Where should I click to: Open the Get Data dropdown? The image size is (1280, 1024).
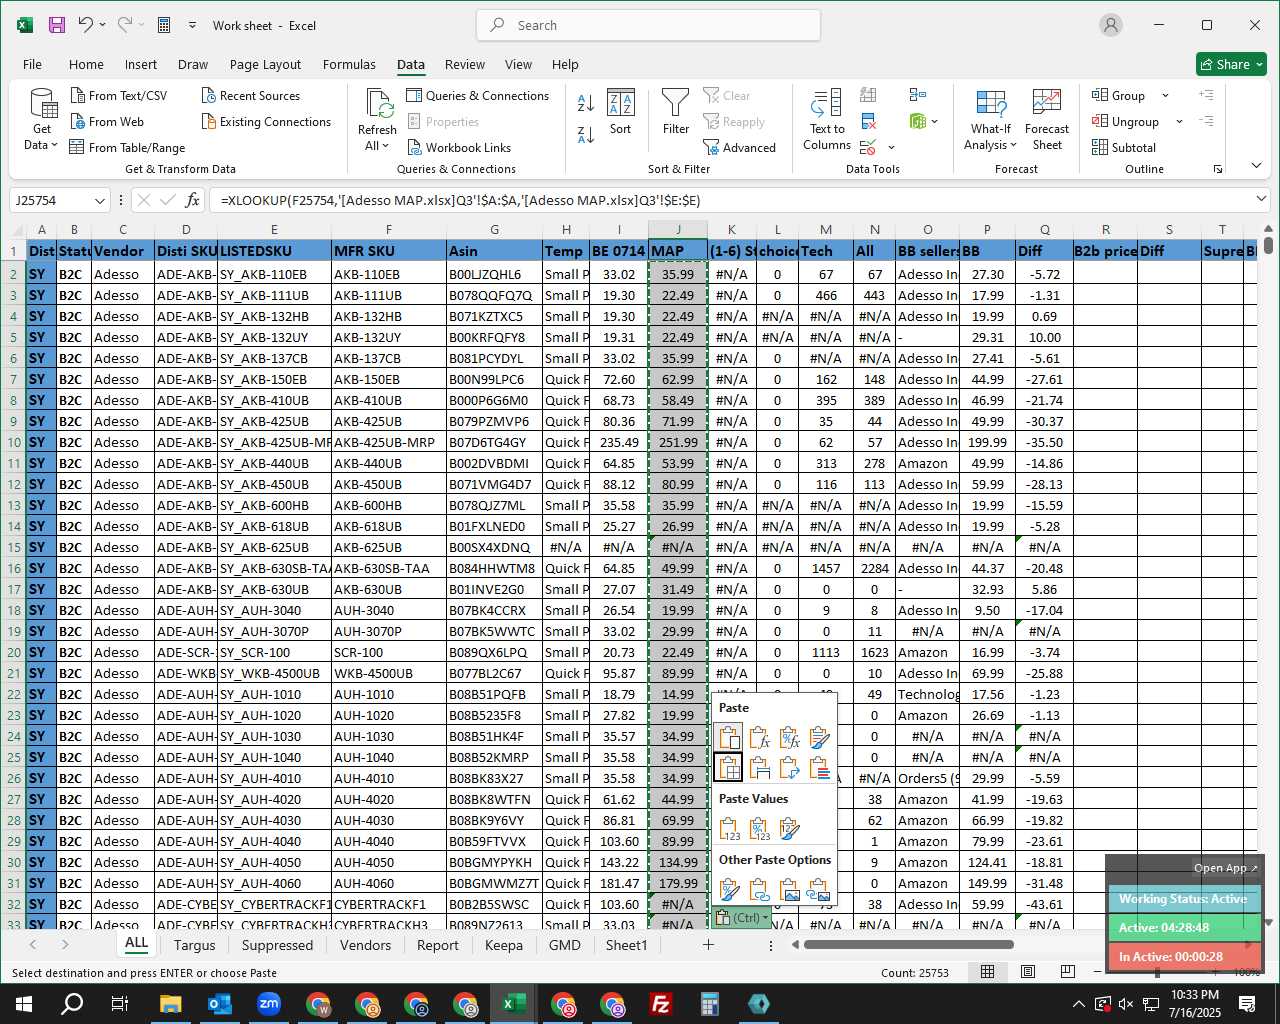pos(42,120)
